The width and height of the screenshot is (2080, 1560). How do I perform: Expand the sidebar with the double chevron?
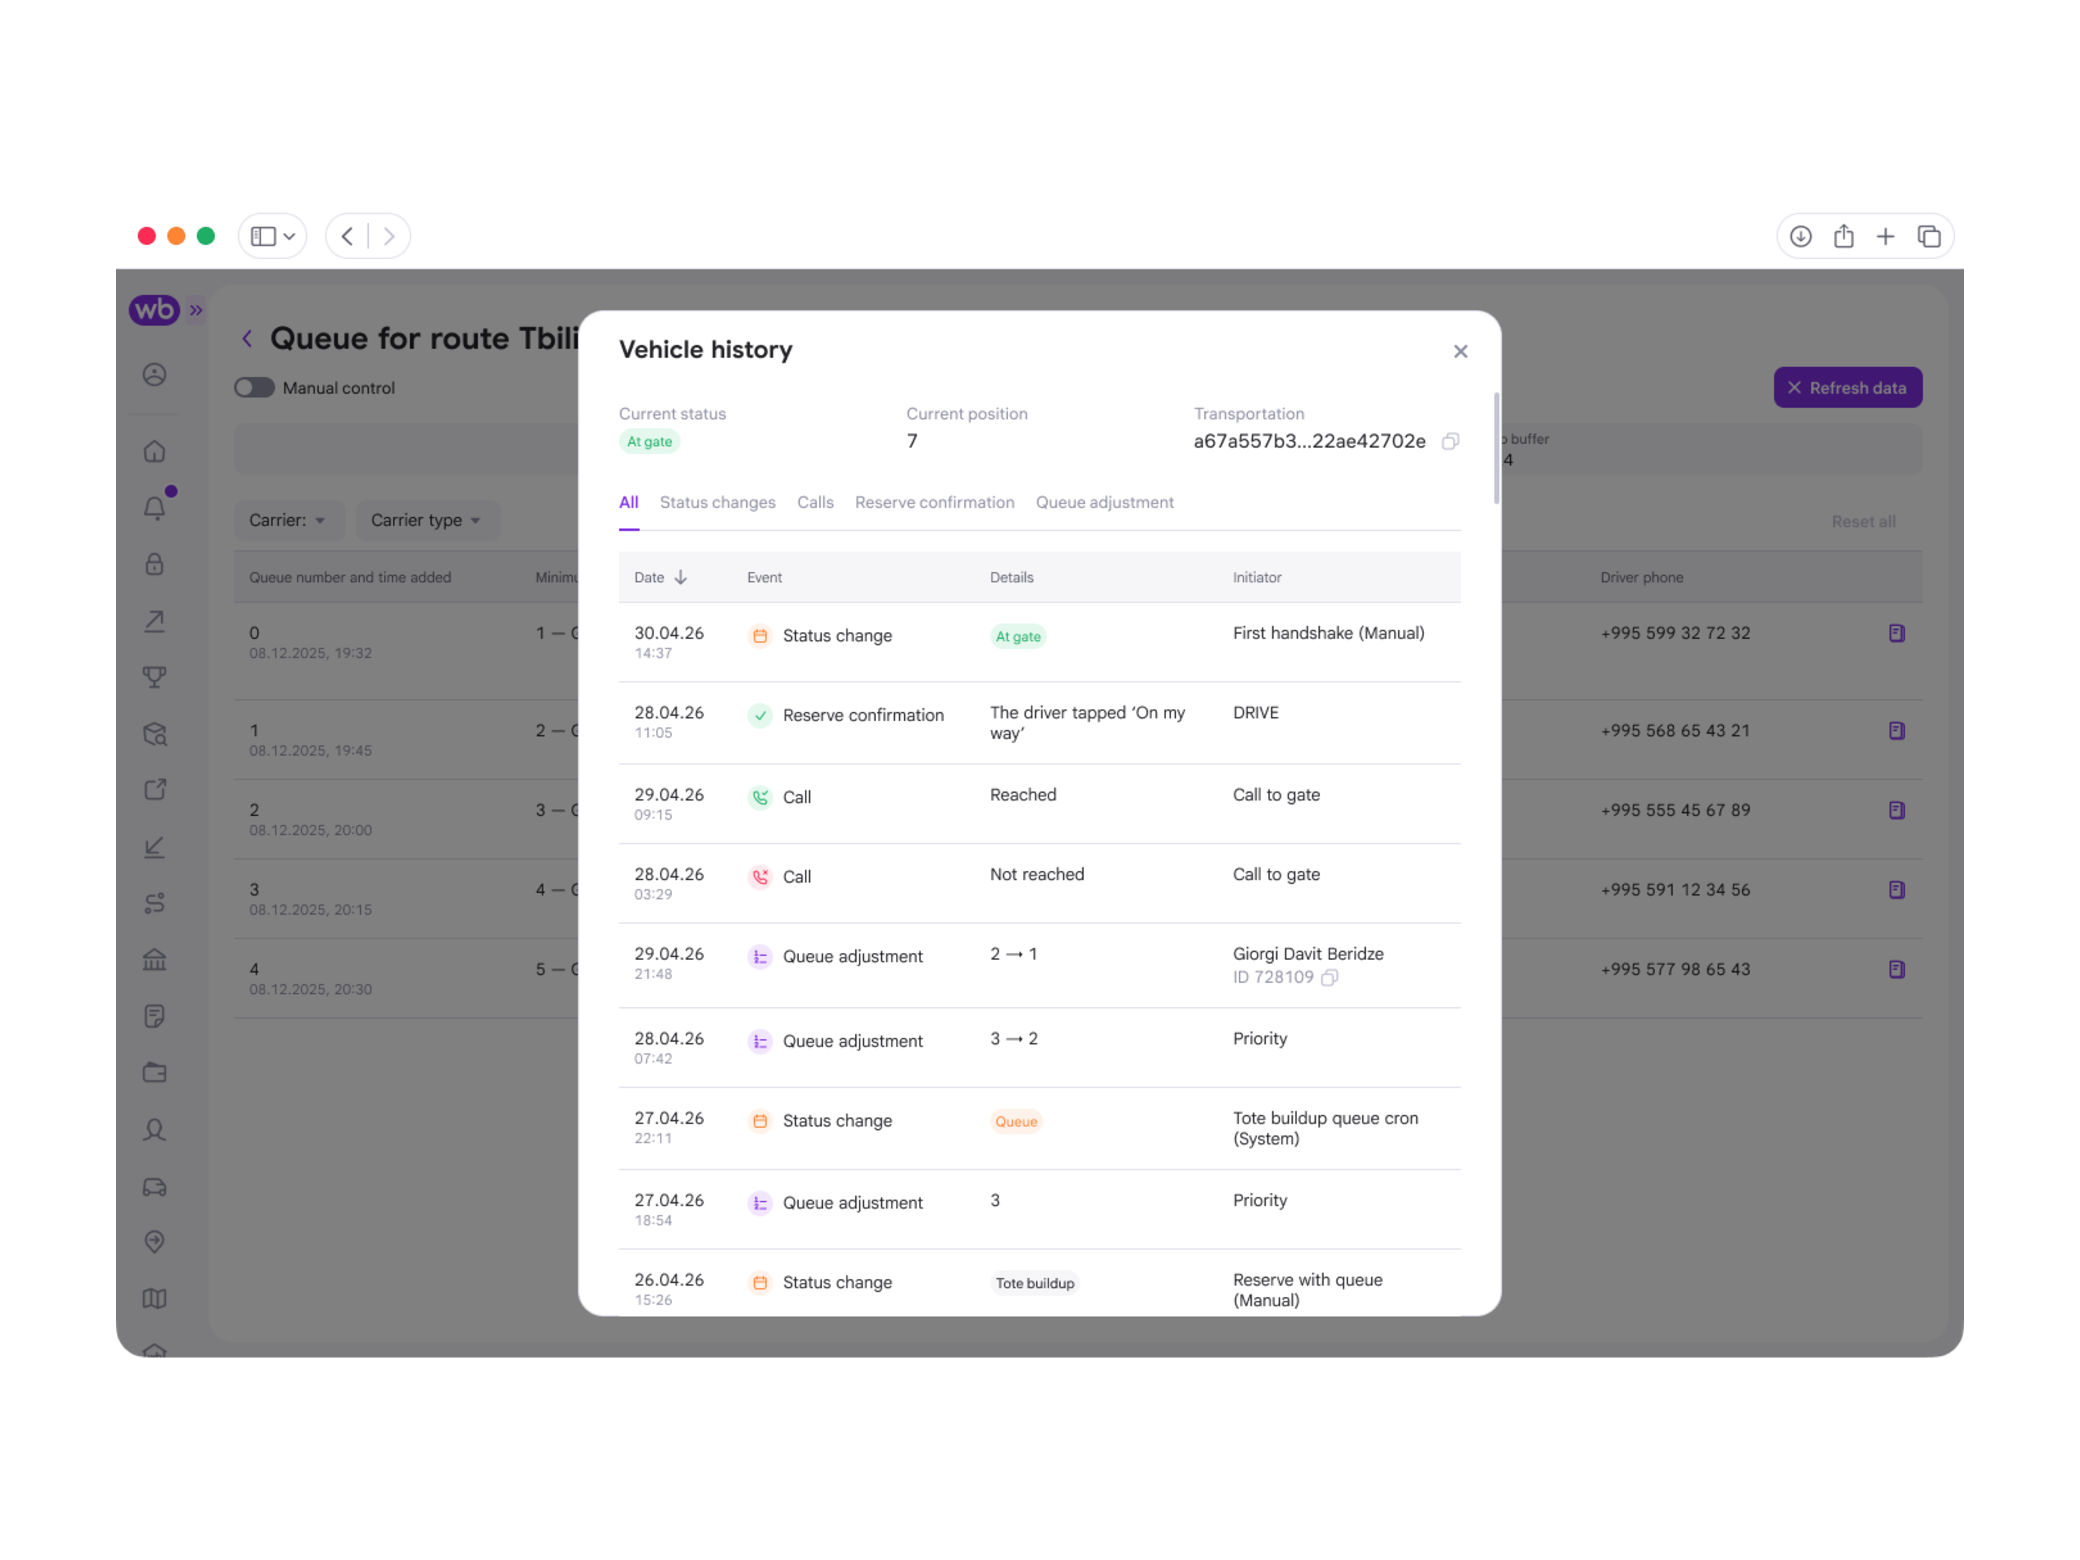197,311
